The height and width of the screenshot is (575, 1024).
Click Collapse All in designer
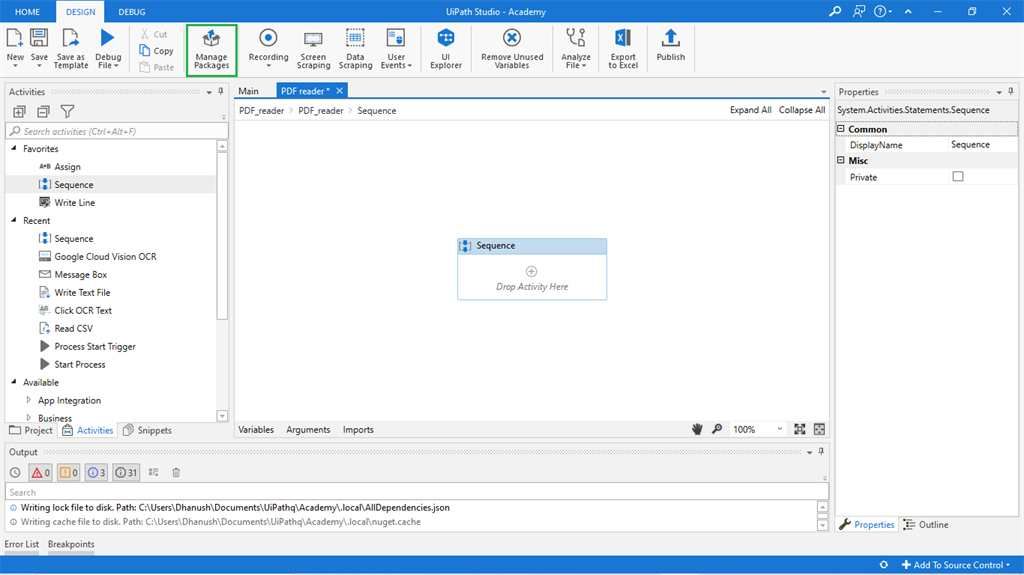[802, 110]
